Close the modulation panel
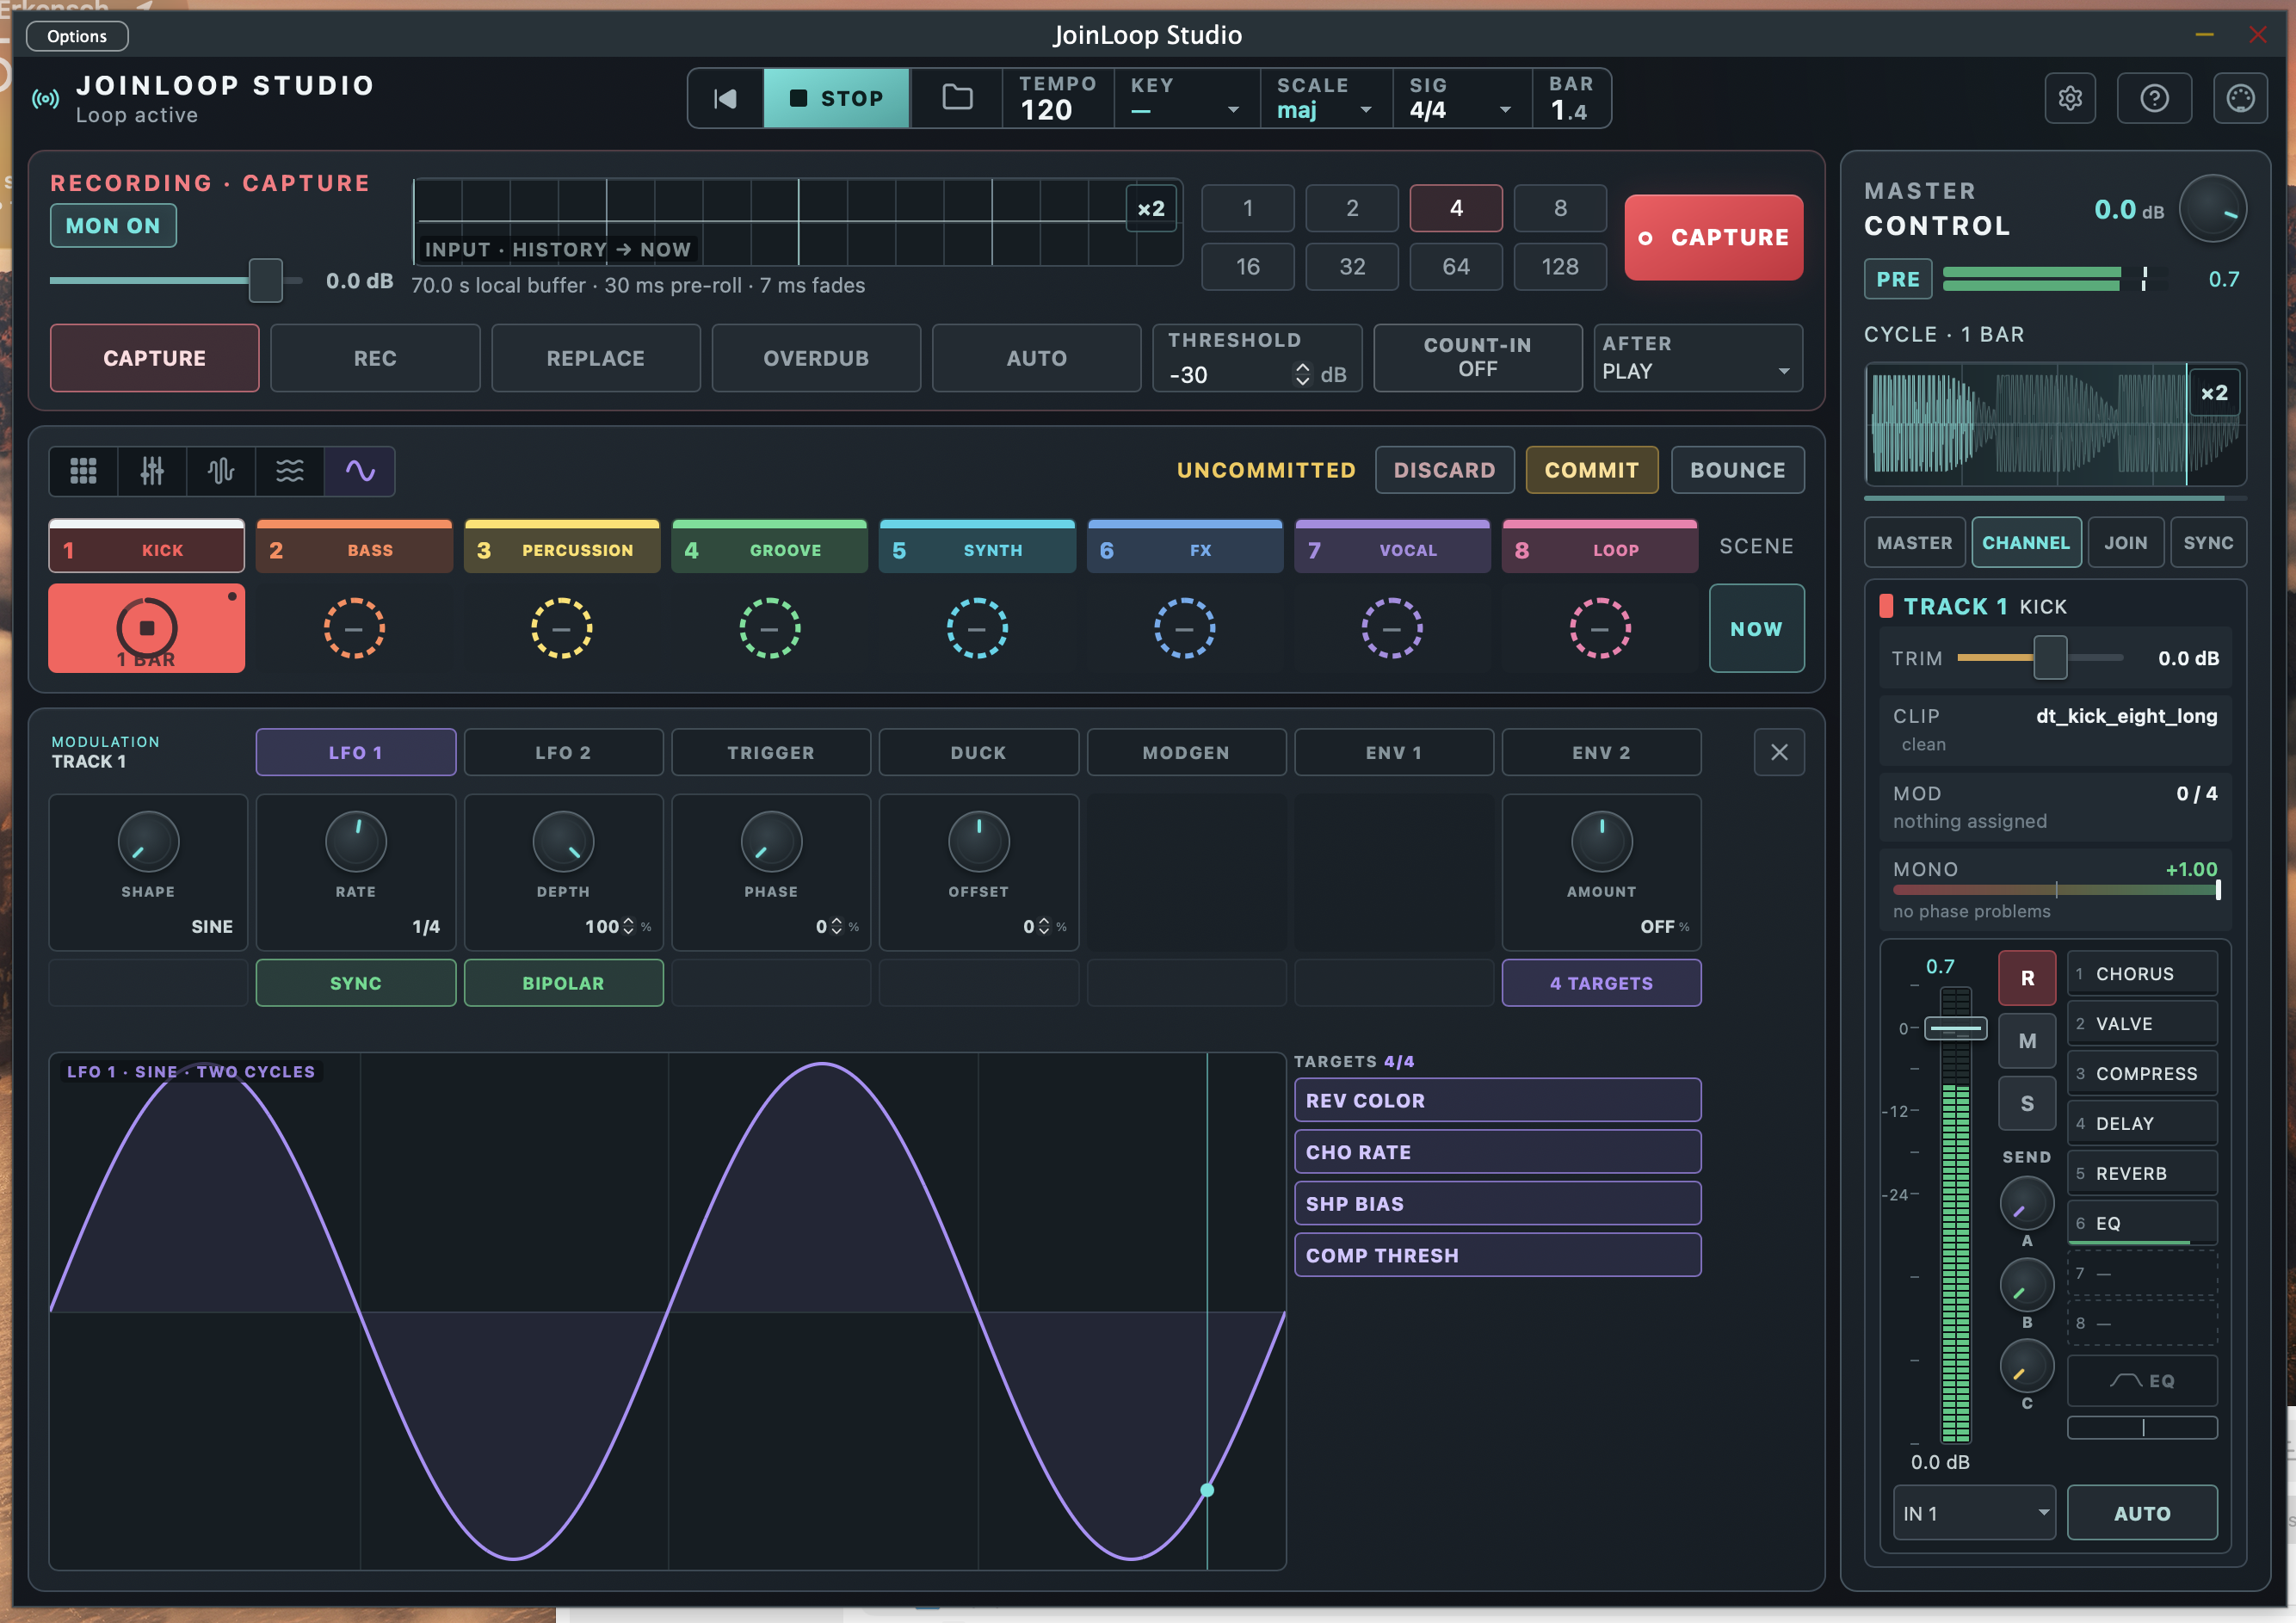The image size is (2296, 1623). (1779, 752)
